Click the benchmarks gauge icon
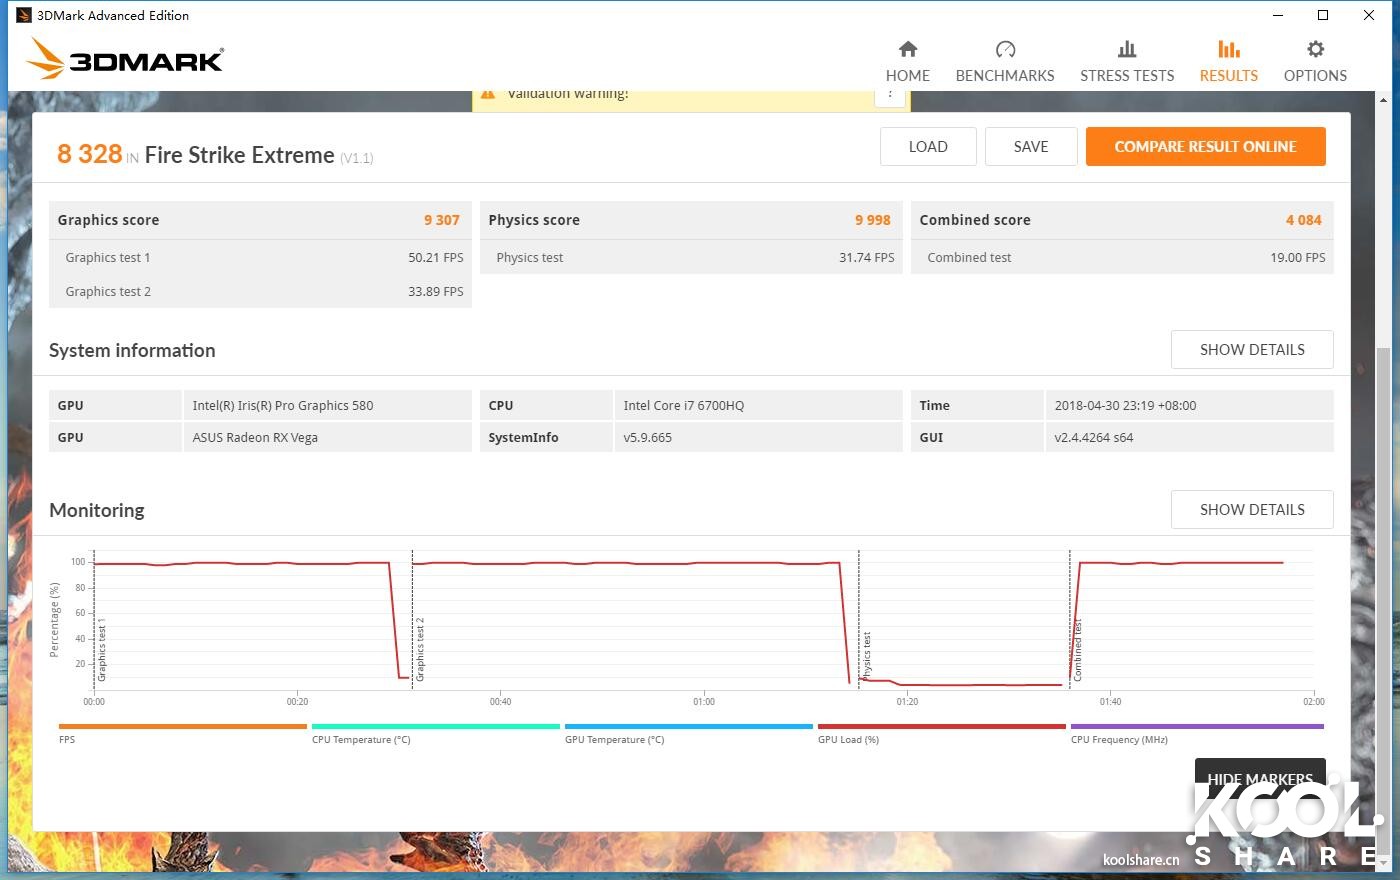Image resolution: width=1400 pixels, height=880 pixels. coord(1005,49)
